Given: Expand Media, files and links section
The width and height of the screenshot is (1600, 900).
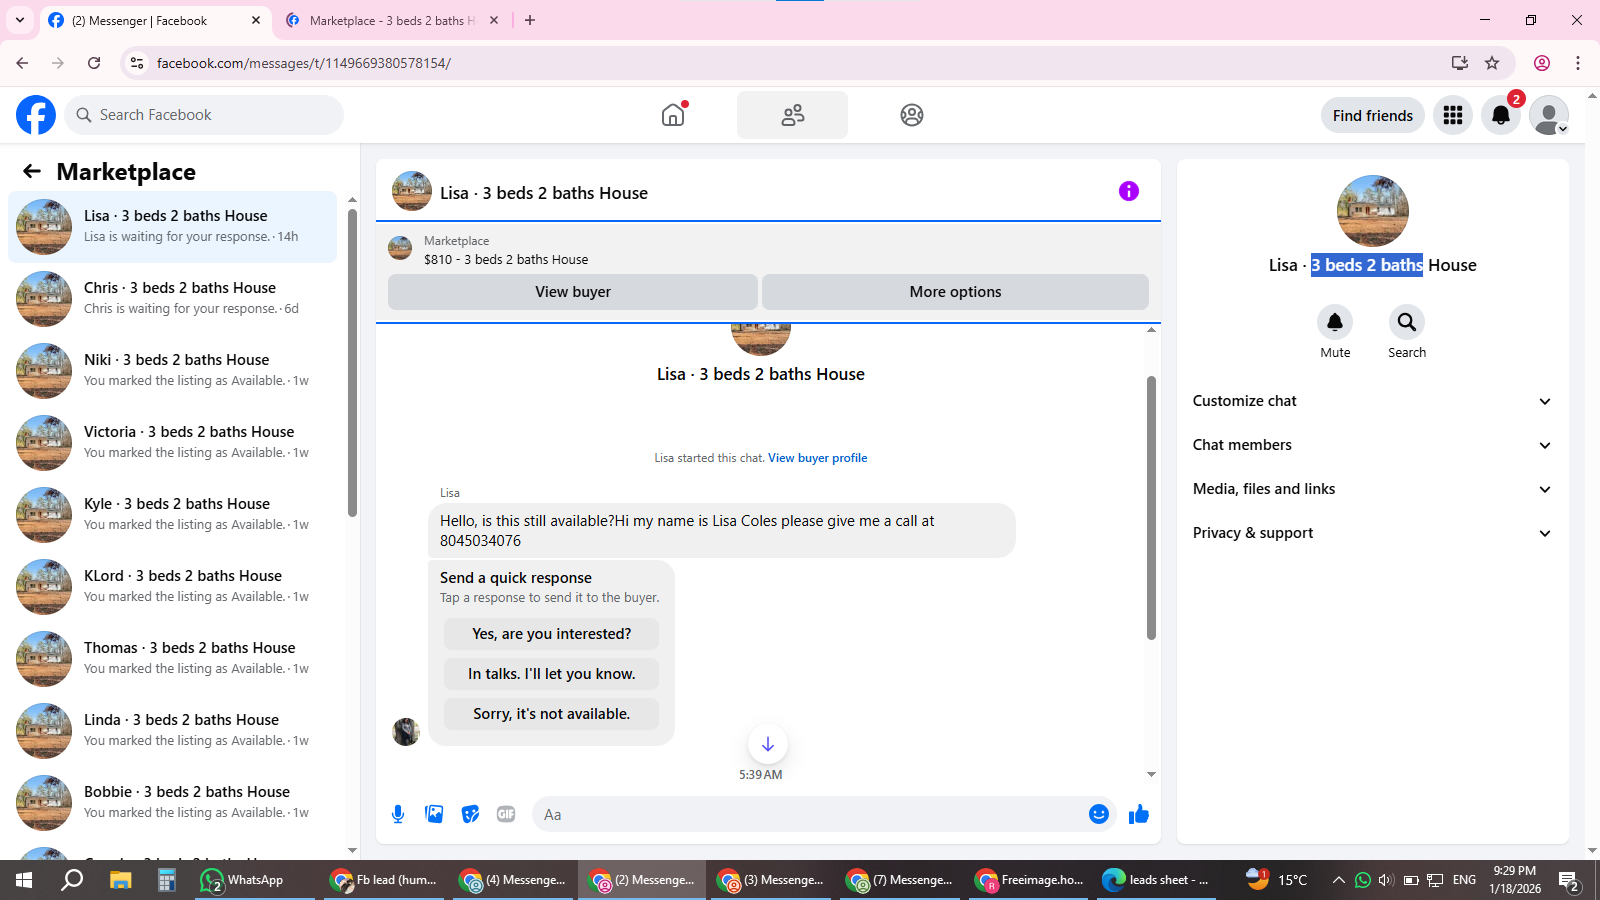Looking at the screenshot, I should click(x=1372, y=489).
